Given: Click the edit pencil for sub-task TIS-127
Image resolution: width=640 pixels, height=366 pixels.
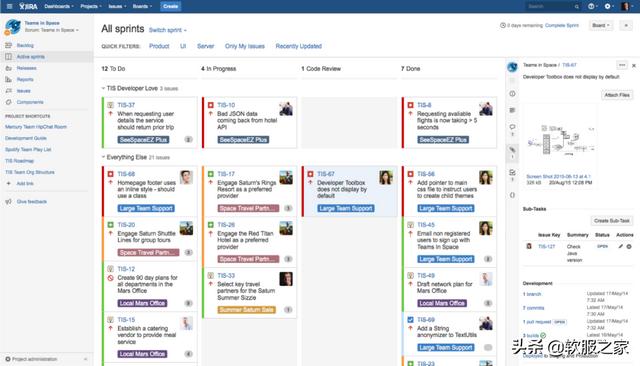Looking at the screenshot, I should (621, 246).
